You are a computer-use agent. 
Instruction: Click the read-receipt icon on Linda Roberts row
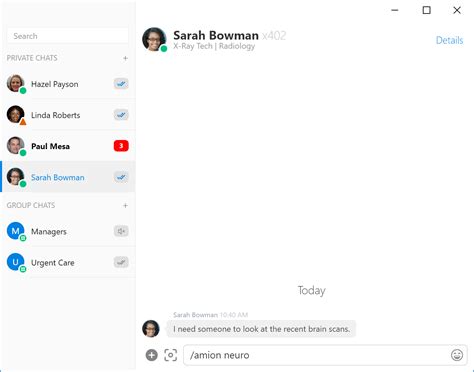121,115
